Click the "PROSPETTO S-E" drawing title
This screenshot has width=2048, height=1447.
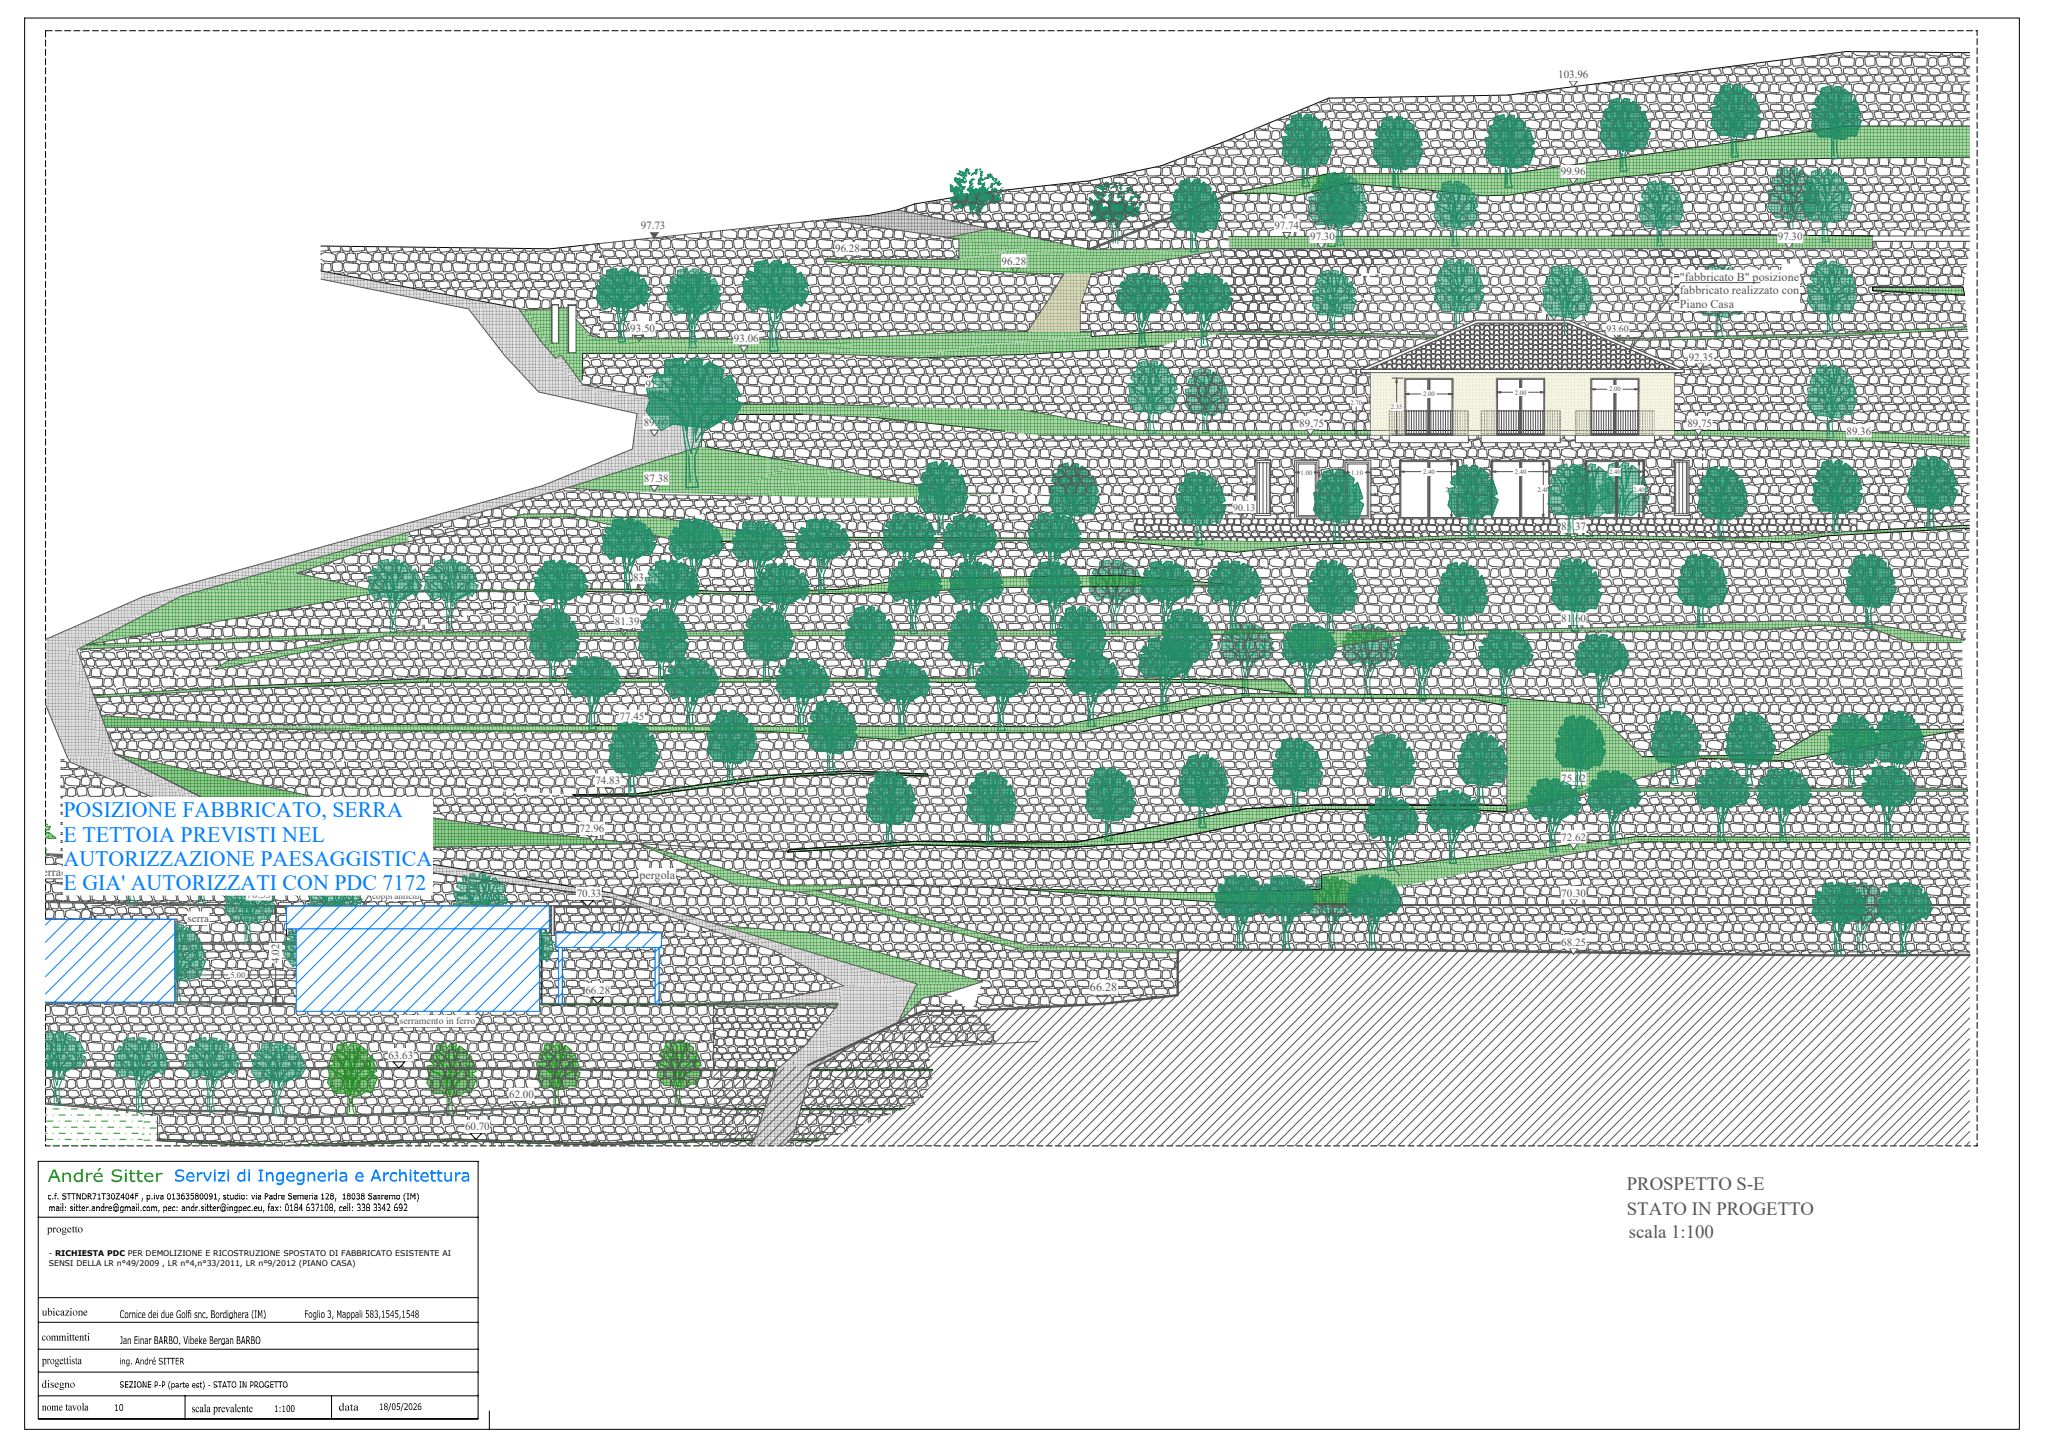pos(1695,1184)
